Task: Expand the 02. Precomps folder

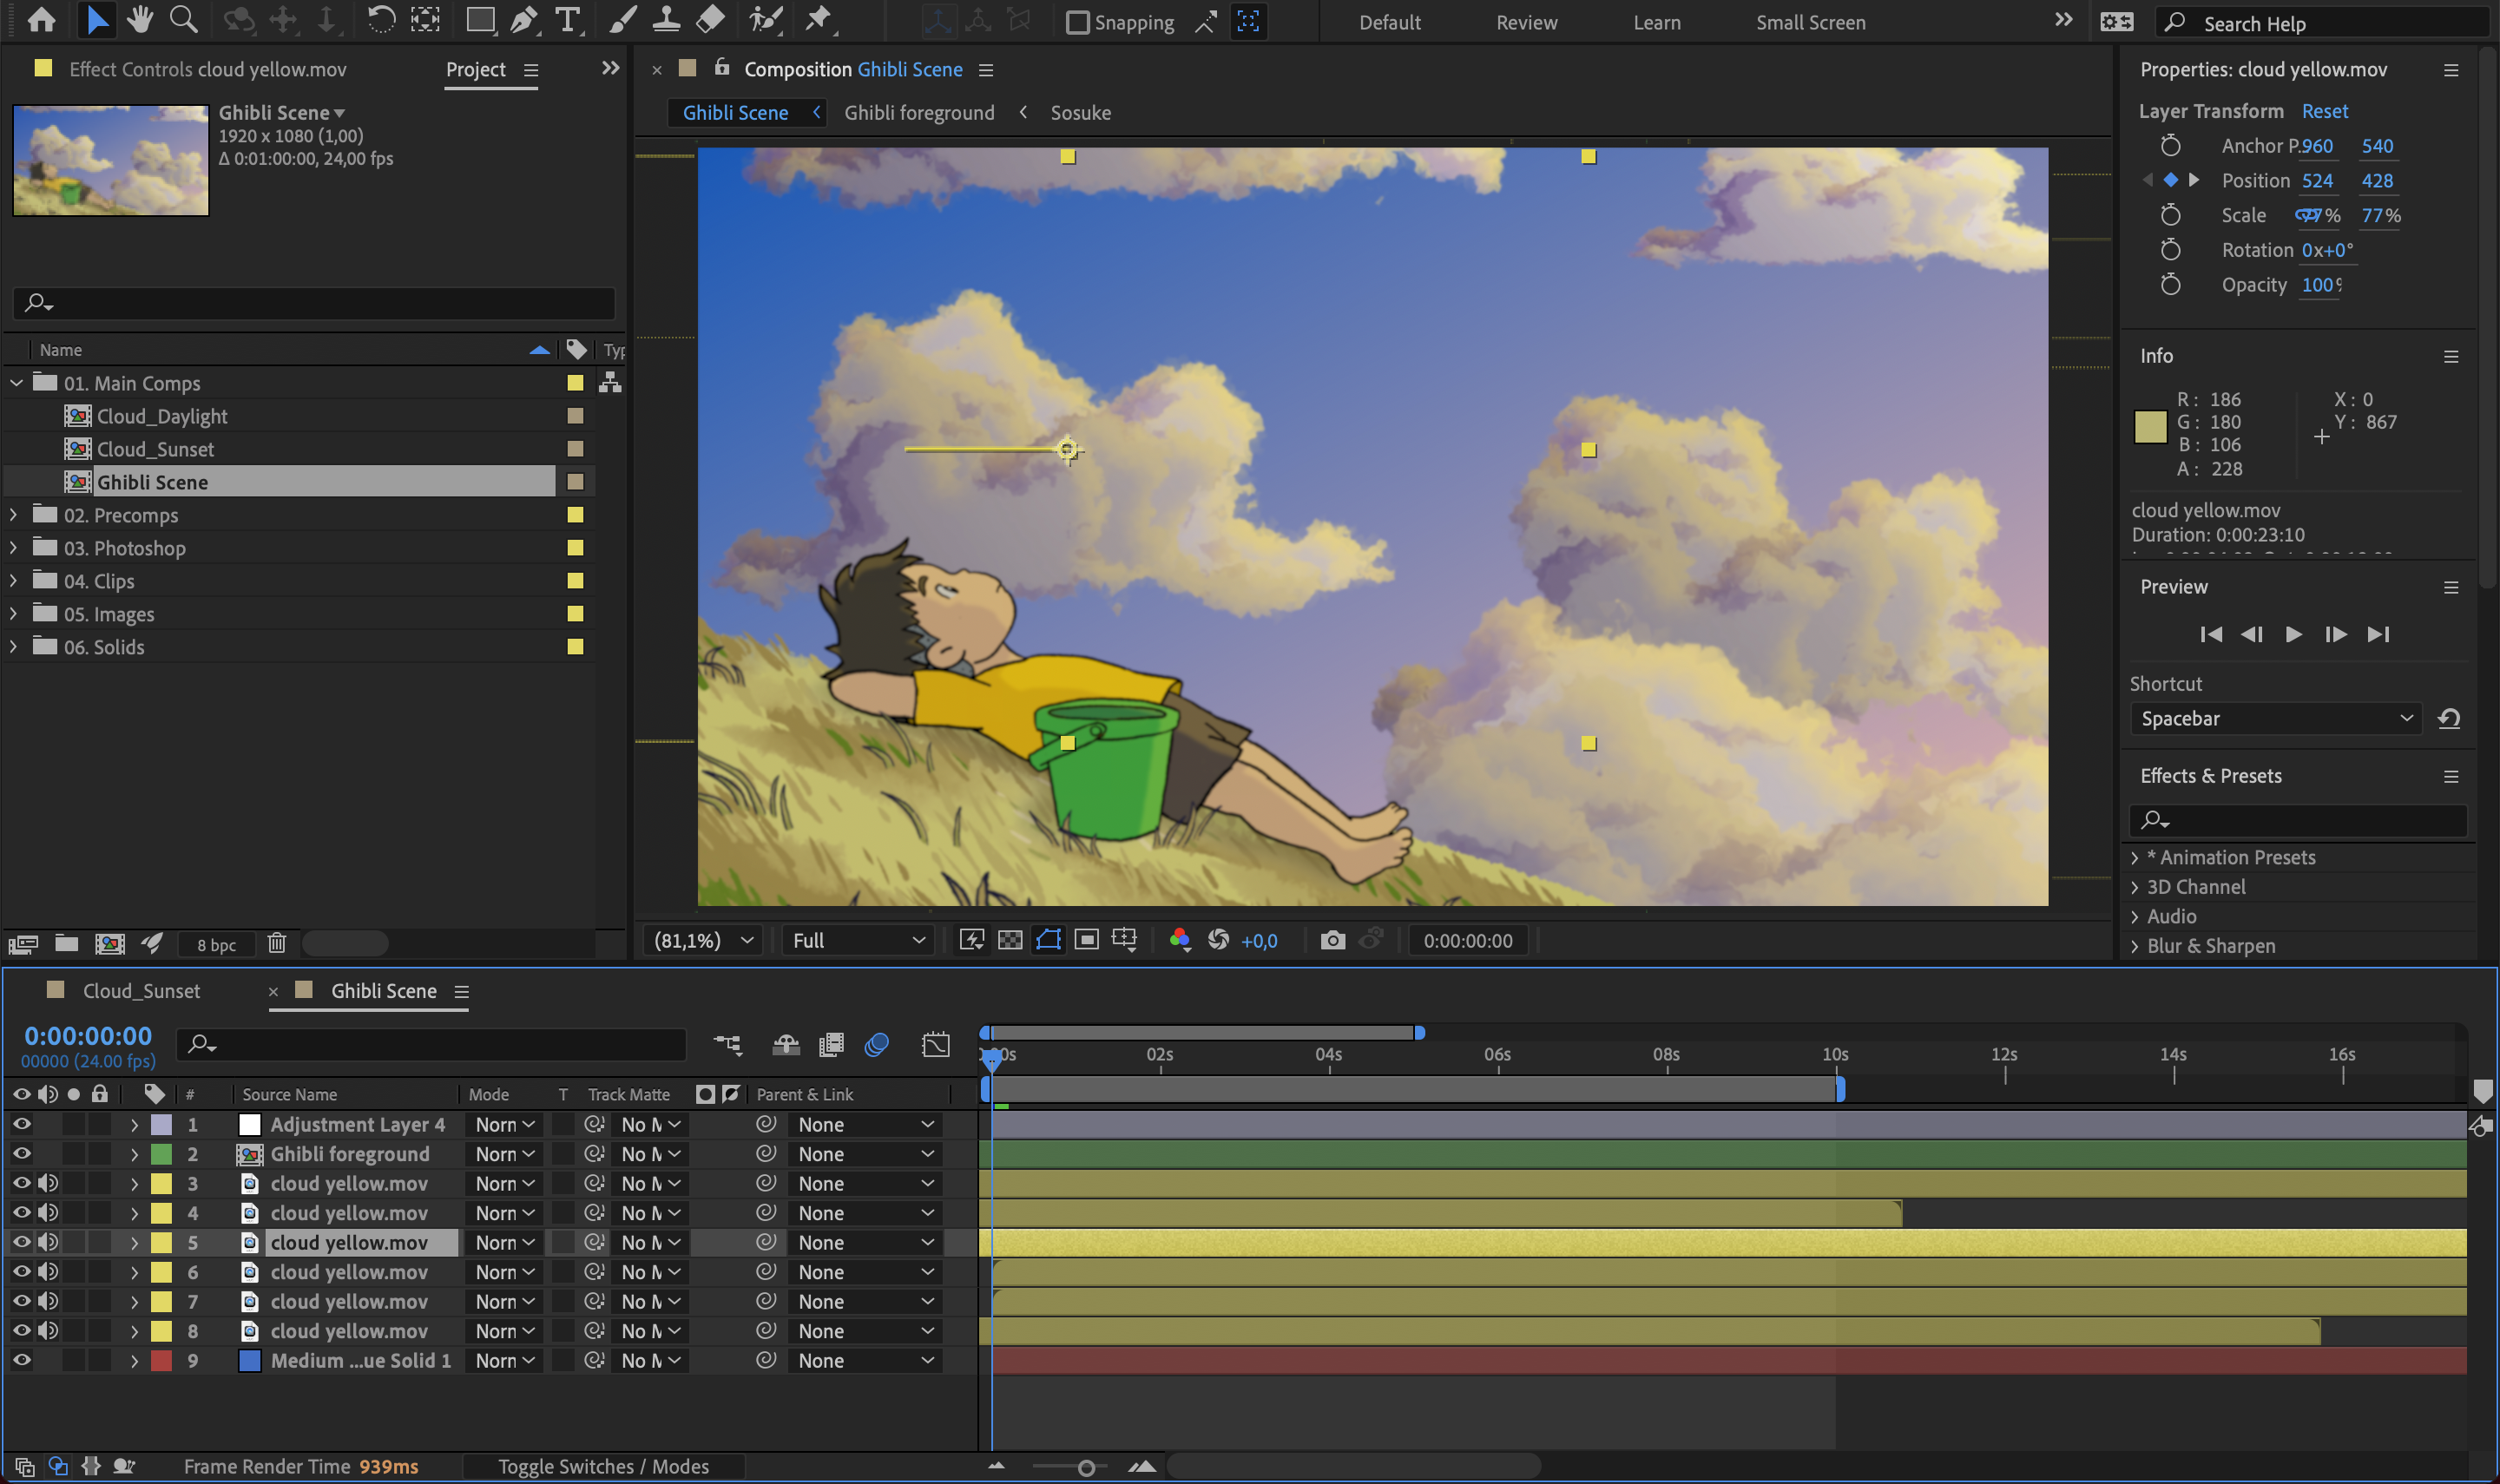Action: pos(14,515)
